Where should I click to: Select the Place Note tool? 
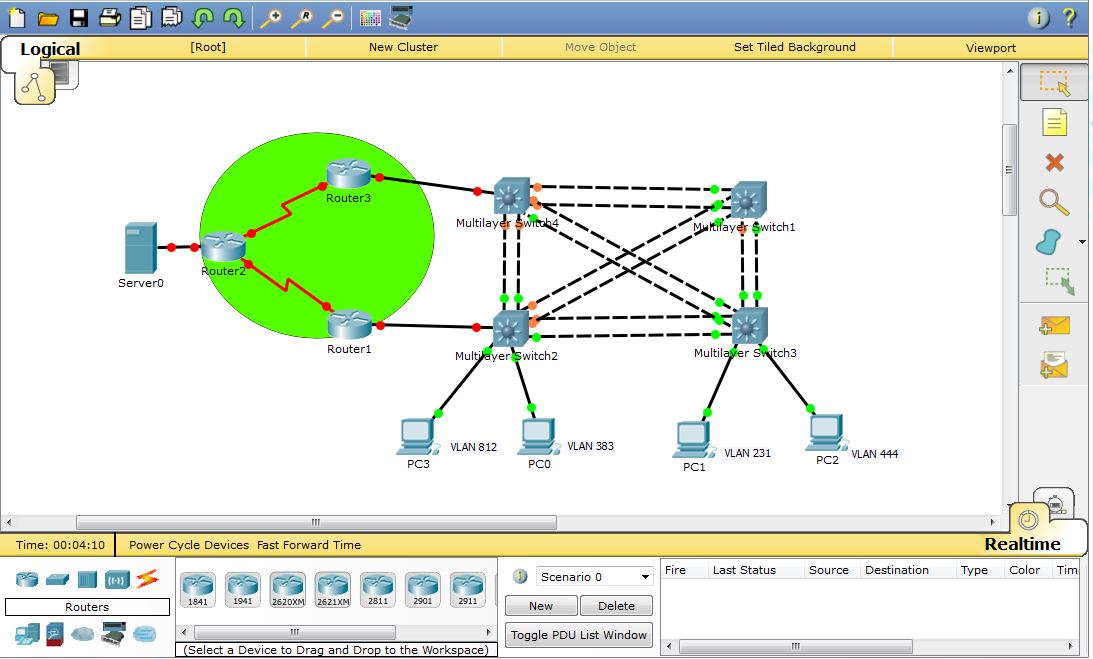click(x=1054, y=122)
